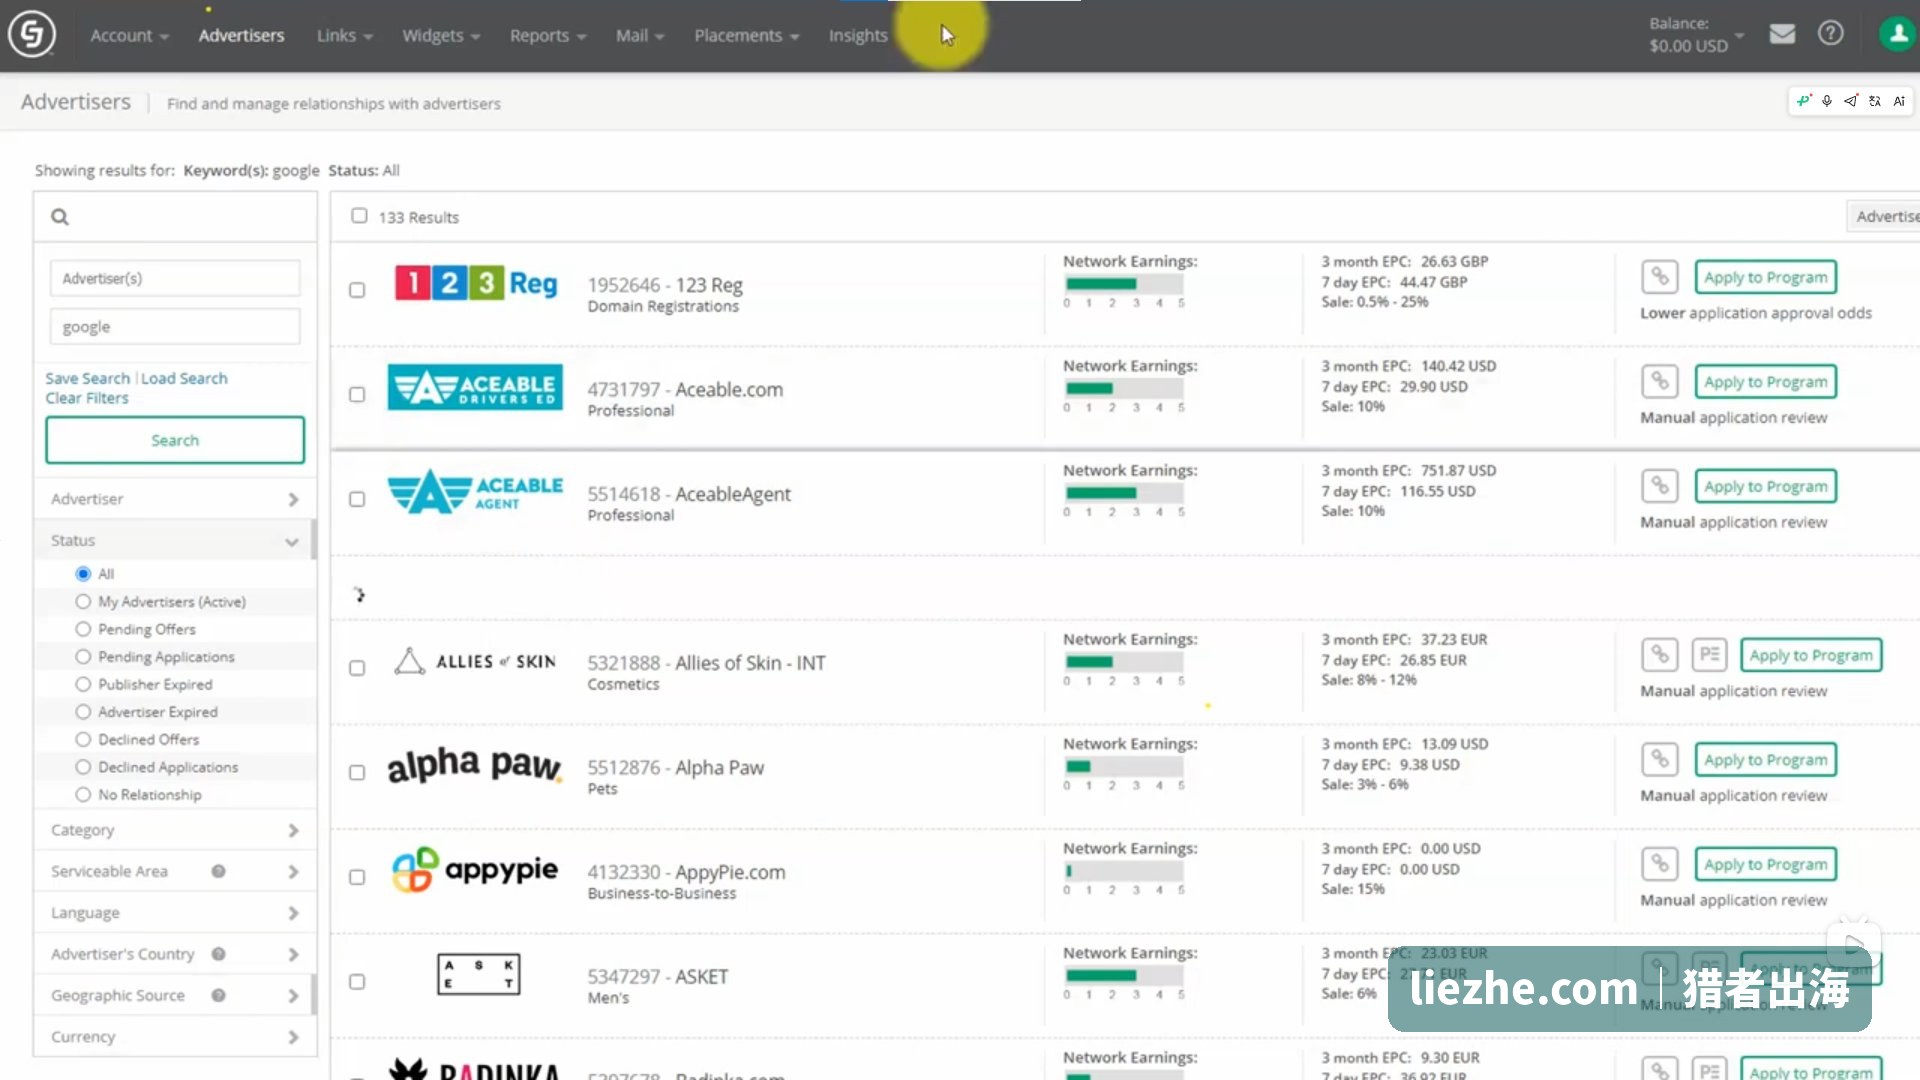Get link icon for 123 Reg

(1659, 276)
